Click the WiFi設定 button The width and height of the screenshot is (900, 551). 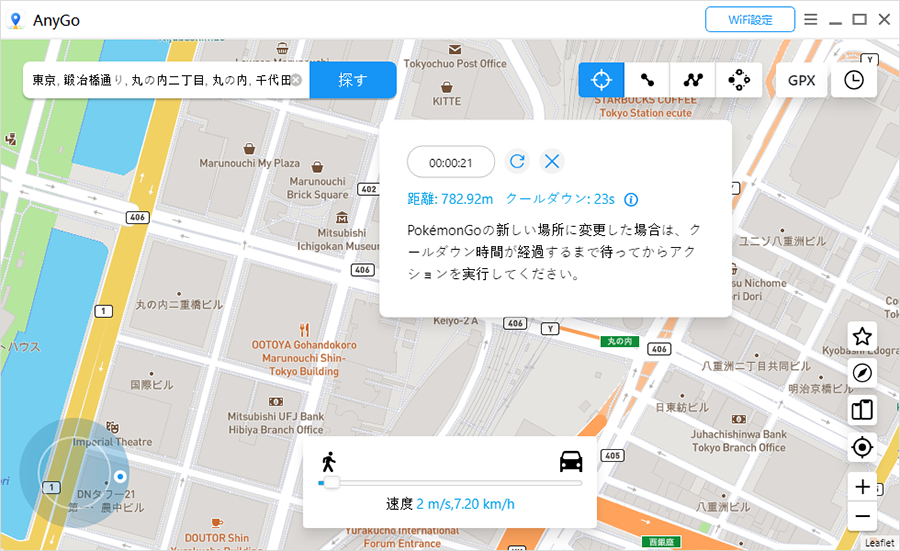(x=749, y=19)
